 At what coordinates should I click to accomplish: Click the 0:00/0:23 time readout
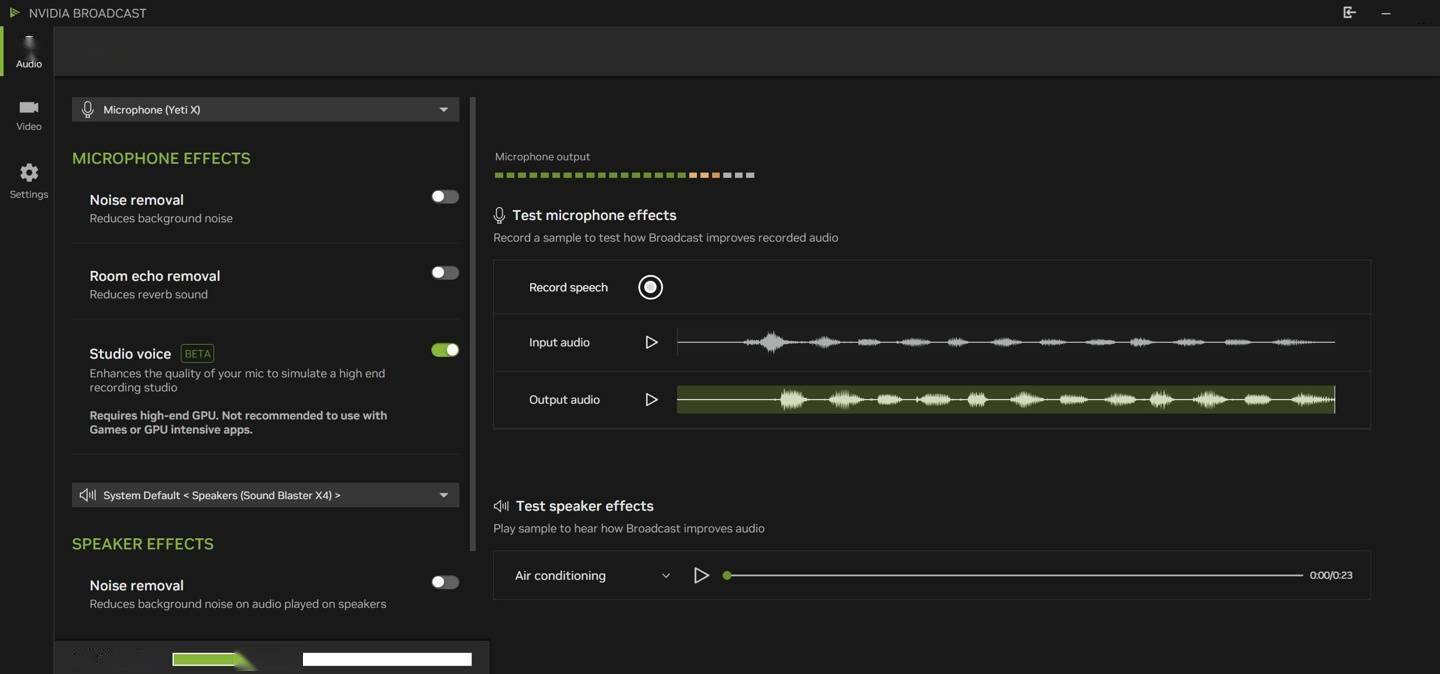(1331, 575)
